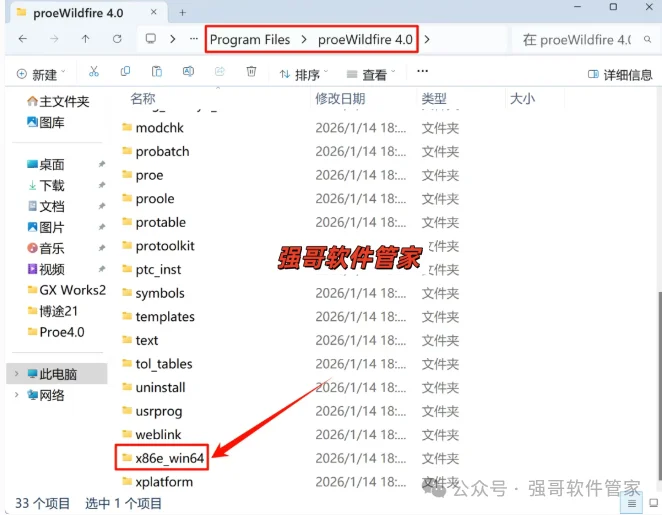Select the usrprog folder
Screen dimensions: 662x515
click(152, 411)
